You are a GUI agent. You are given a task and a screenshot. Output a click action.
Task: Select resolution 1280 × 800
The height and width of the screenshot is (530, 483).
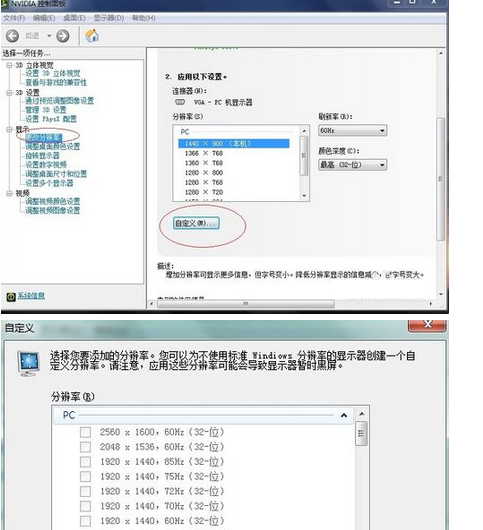204,173
